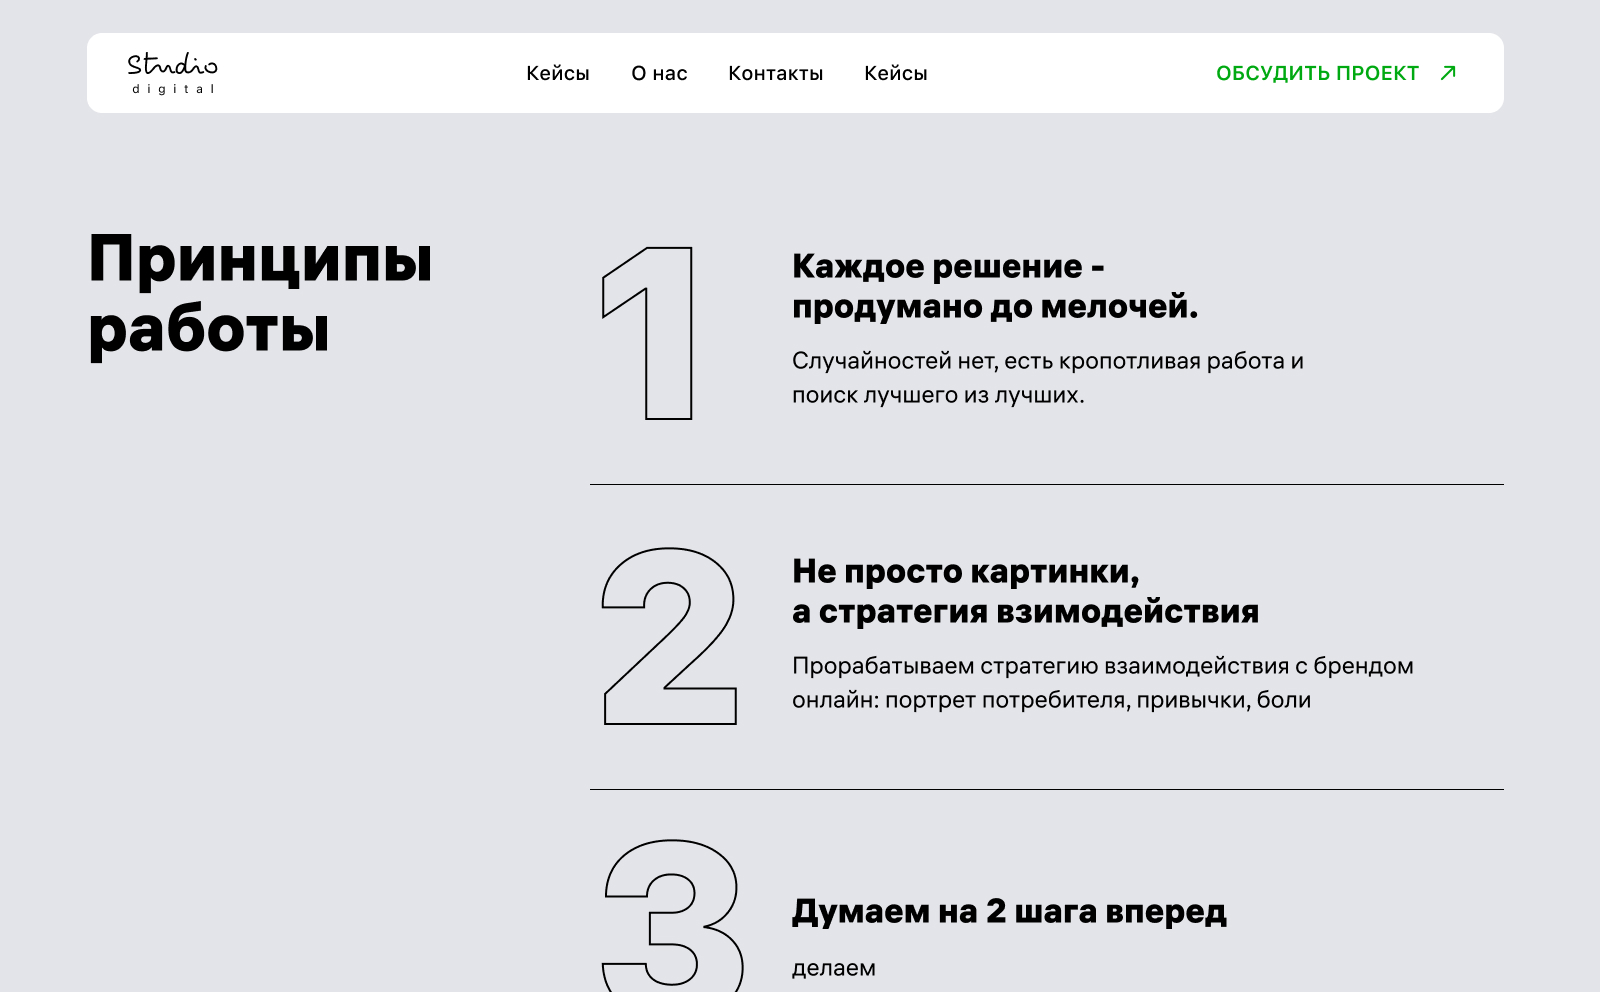The height and width of the screenshot is (992, 1600).
Task: Click the handwritten Studio wordmark
Action: 172,66
